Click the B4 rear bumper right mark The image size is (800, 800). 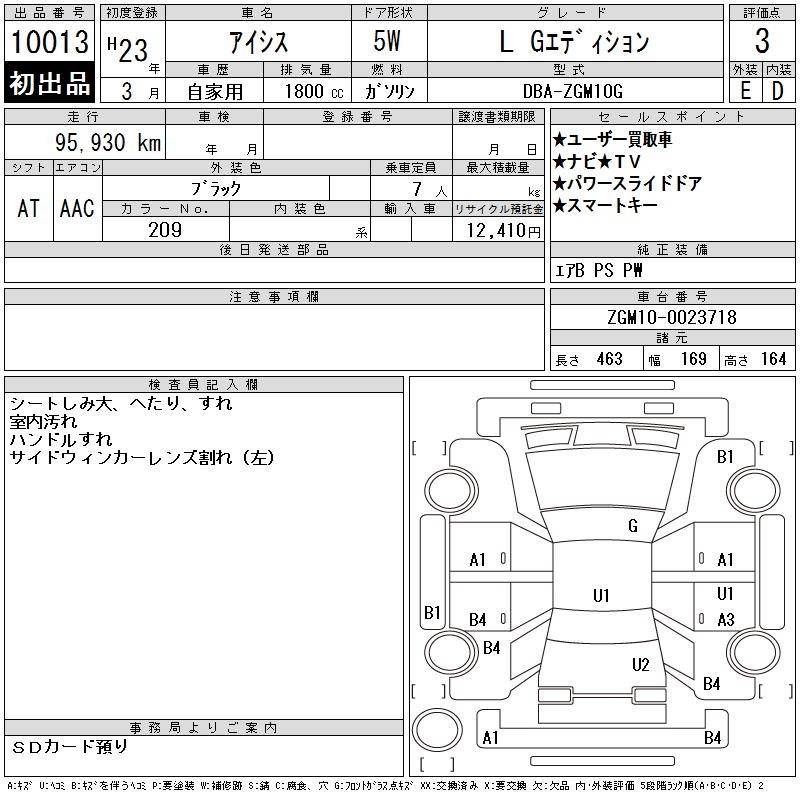(712, 738)
